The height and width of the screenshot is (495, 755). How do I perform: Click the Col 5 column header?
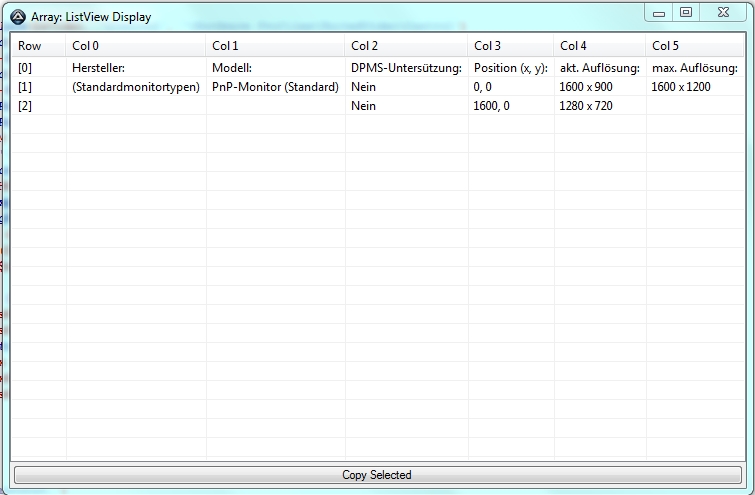[x=665, y=46]
